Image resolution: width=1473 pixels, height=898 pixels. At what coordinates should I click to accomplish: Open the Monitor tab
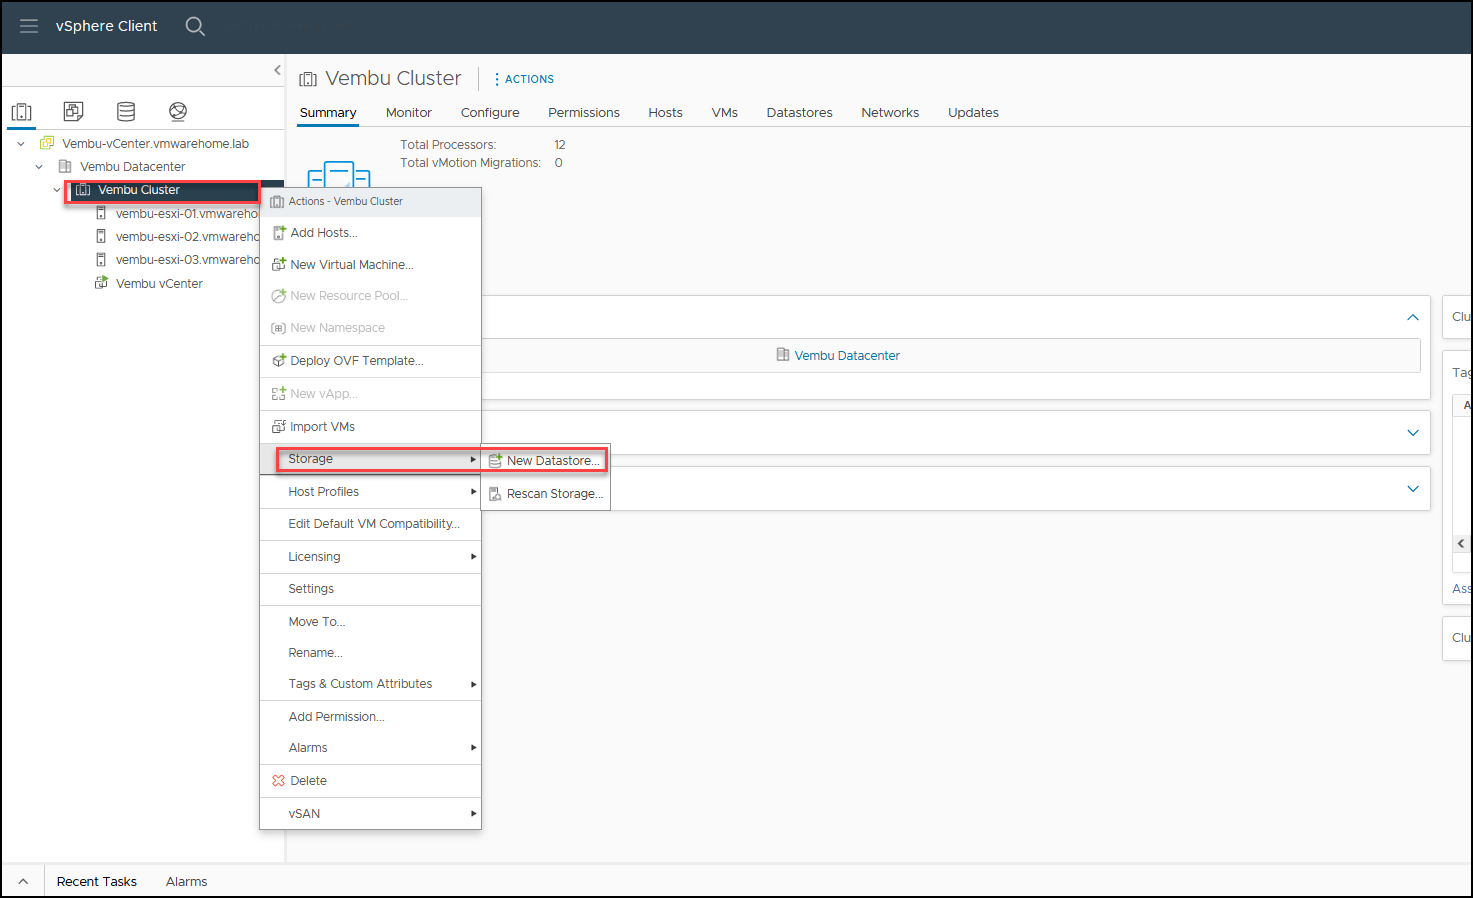[x=409, y=113]
